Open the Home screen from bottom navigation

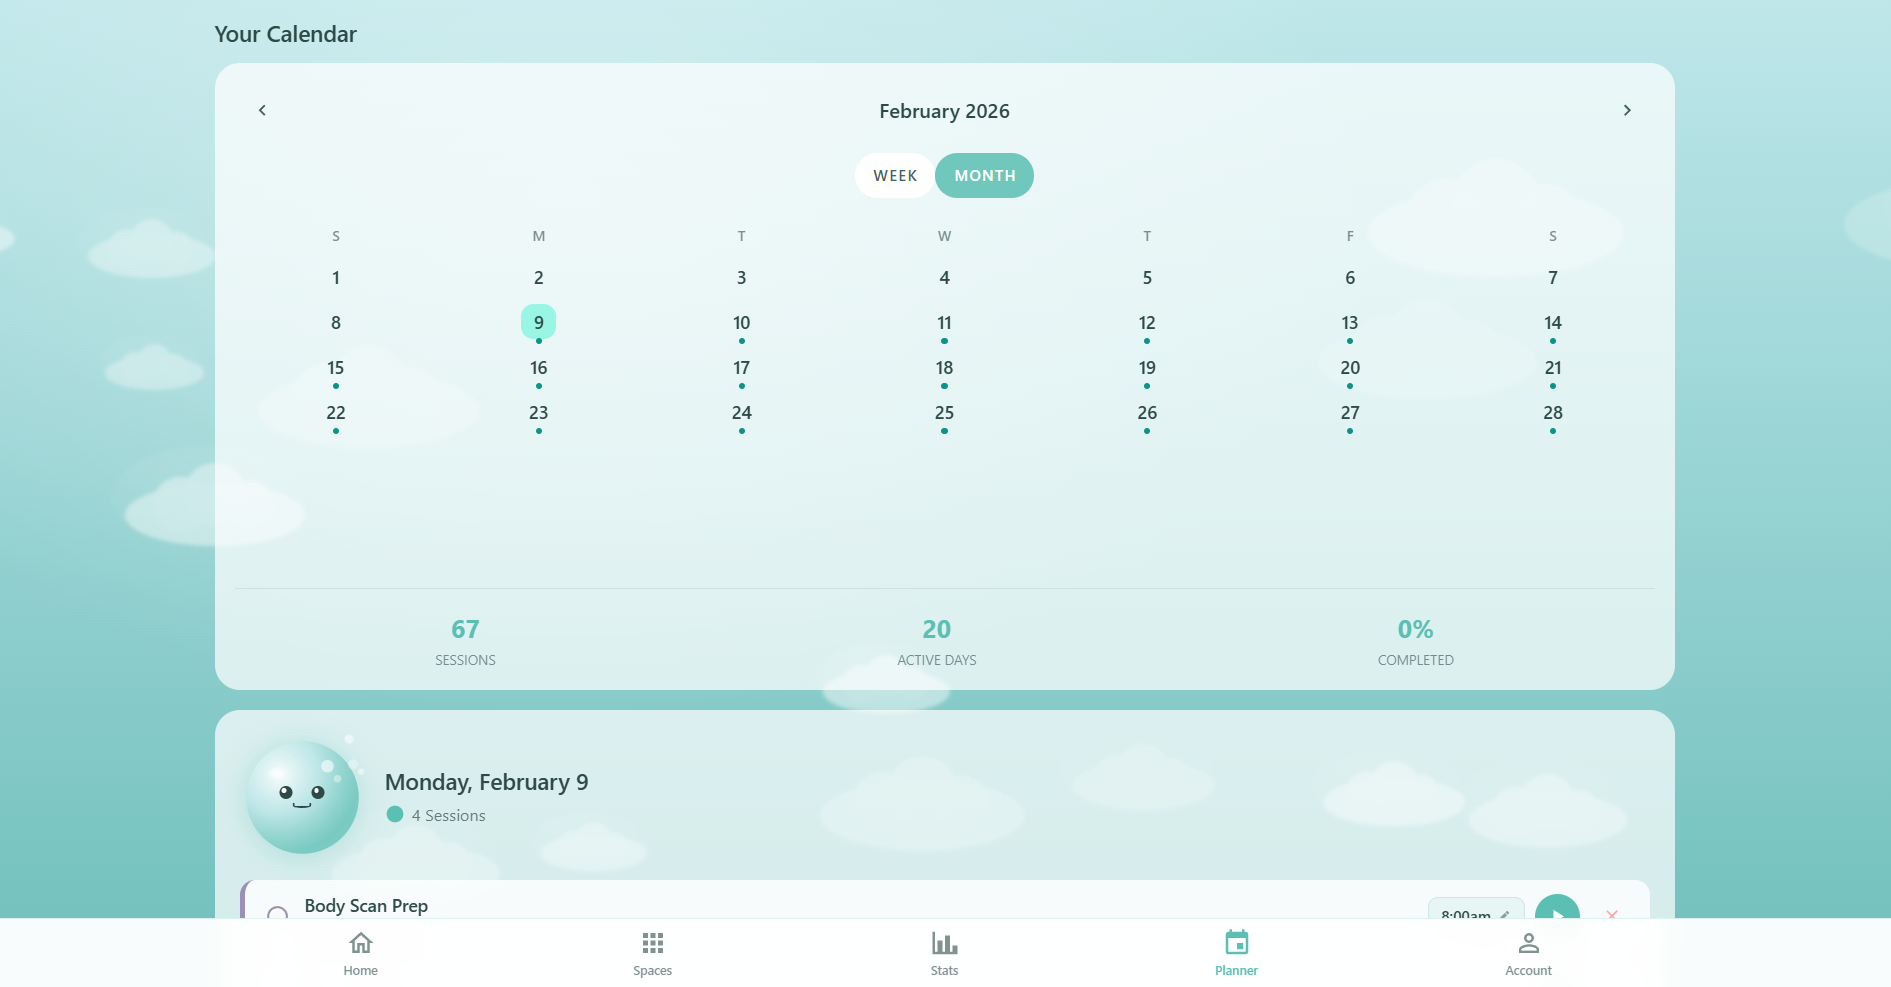pos(360,951)
